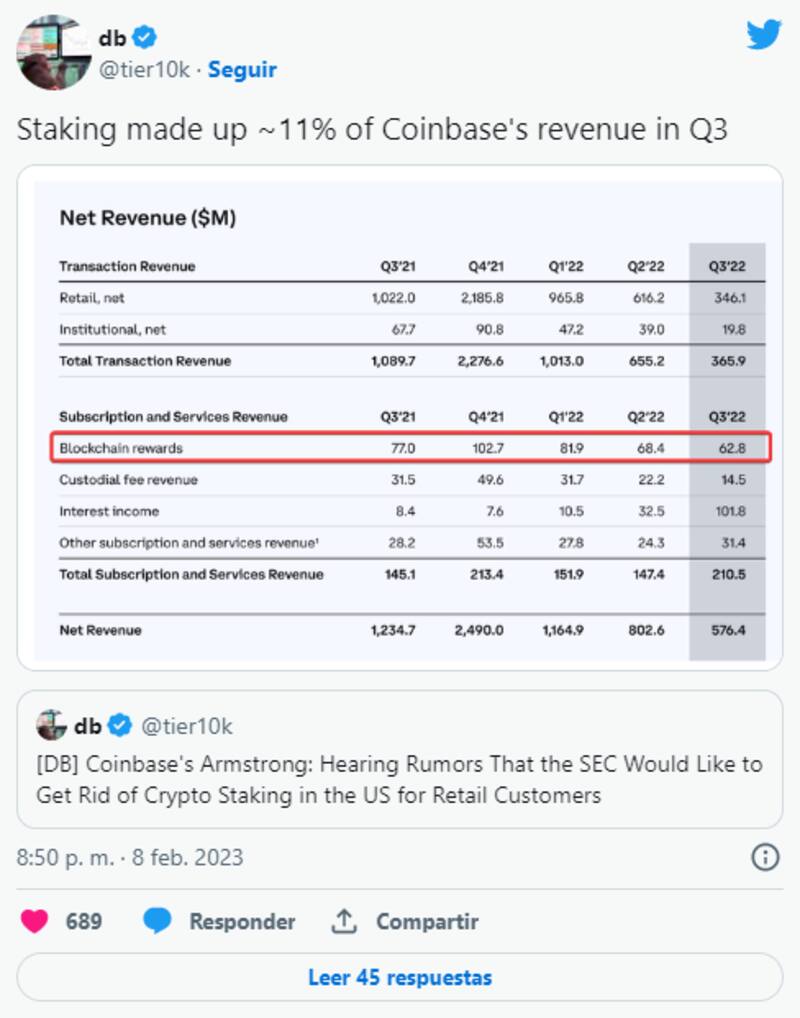The image size is (800, 1018).
Task: Click the Twitter bird logo
Action: tap(764, 35)
